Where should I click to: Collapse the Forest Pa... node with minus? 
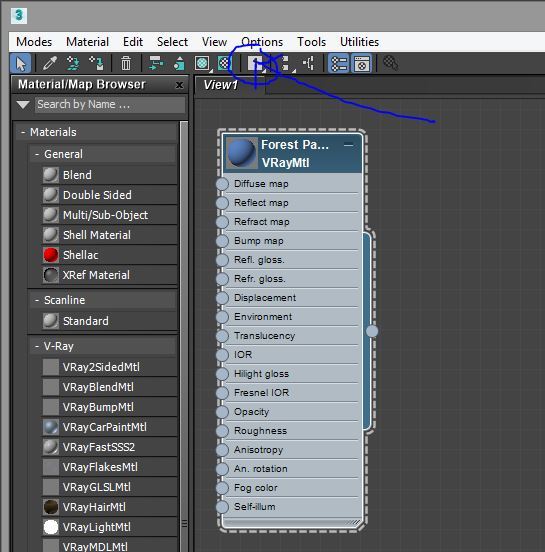(x=349, y=145)
